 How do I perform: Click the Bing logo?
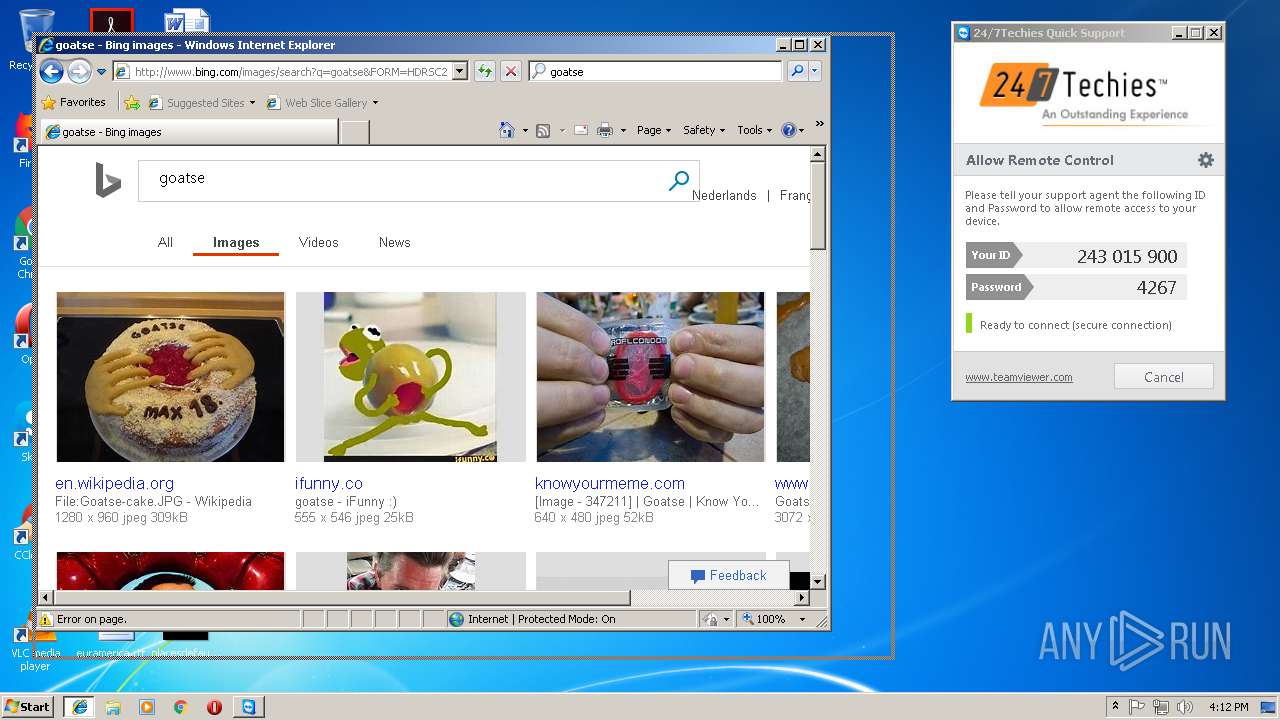point(107,180)
